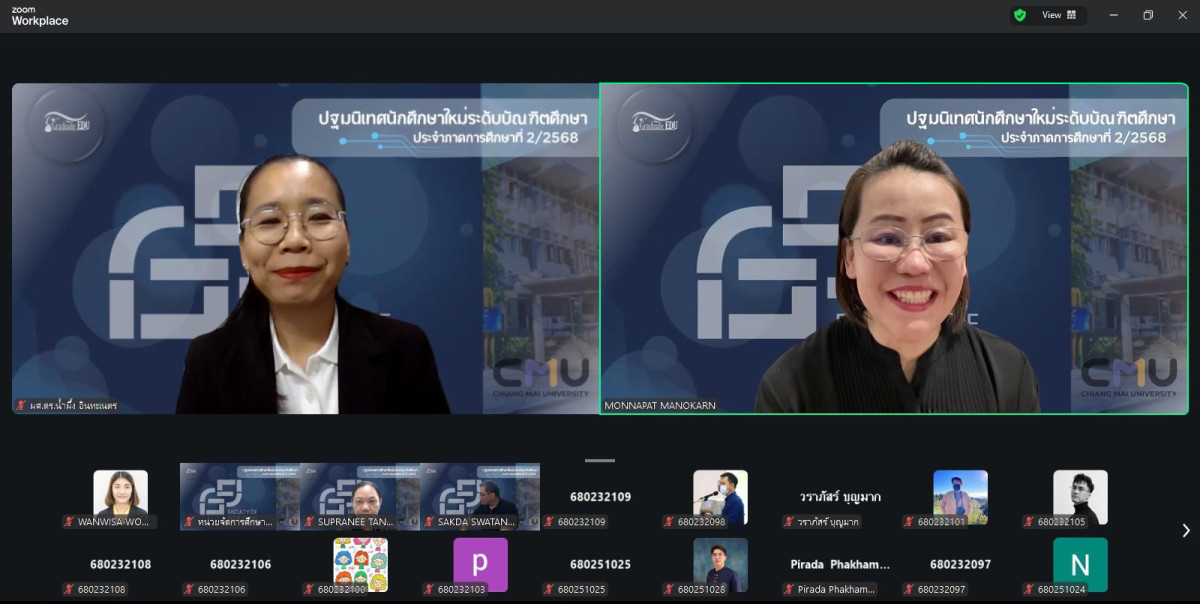Show next page of participant thumbnails
The width and height of the screenshot is (1200, 604).
1186,531
